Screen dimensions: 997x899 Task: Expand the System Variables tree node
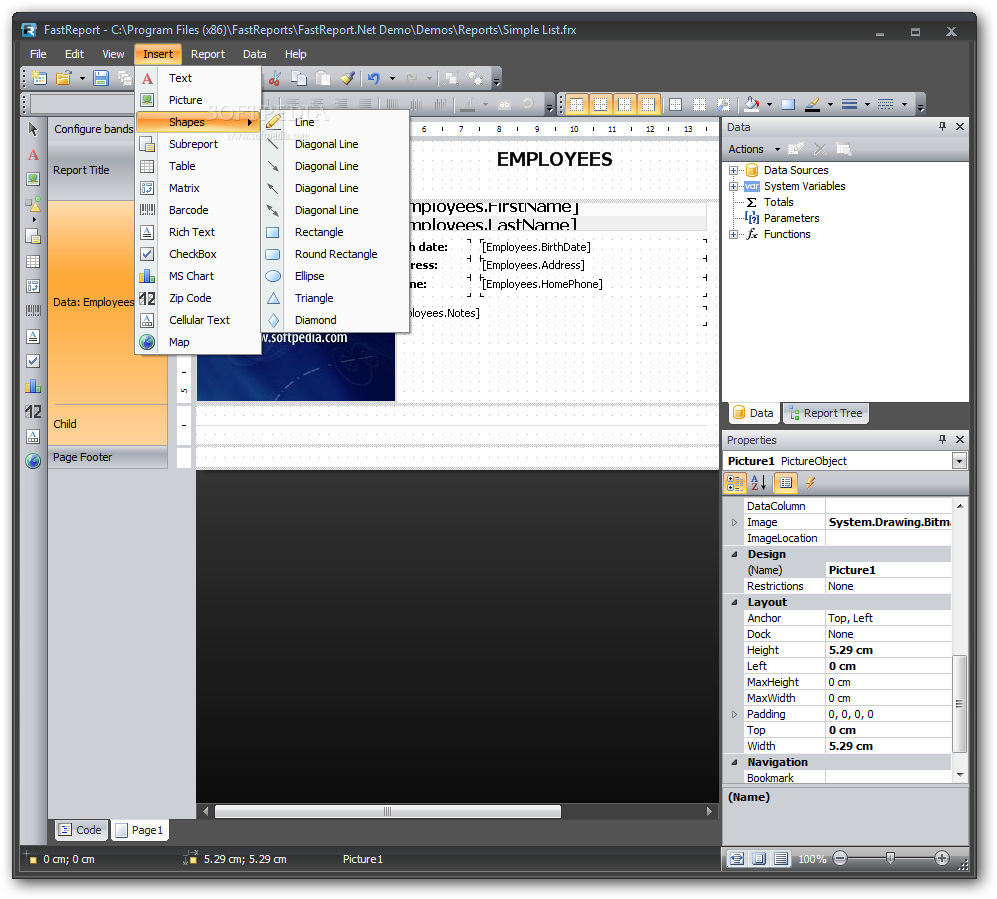pyautogui.click(x=733, y=186)
